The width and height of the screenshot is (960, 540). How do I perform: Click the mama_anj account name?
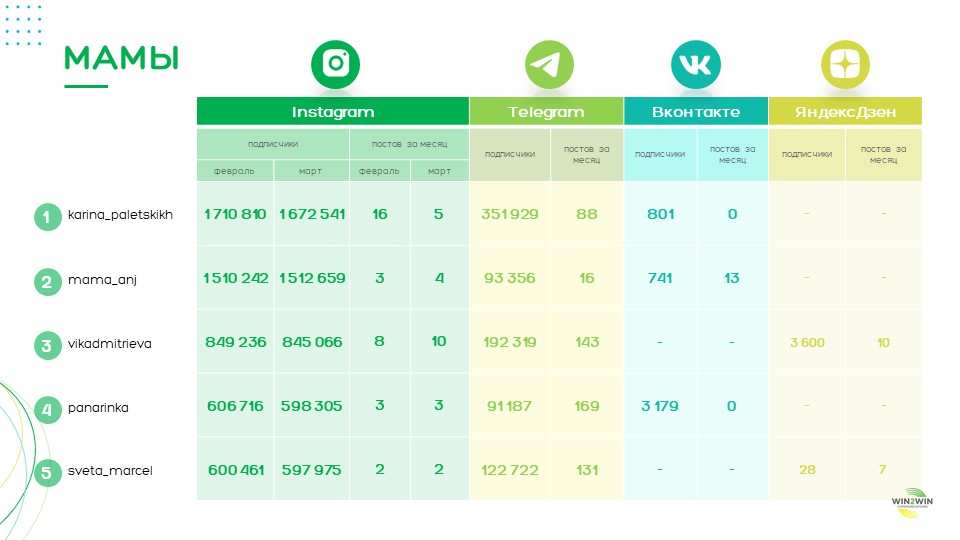(x=101, y=279)
